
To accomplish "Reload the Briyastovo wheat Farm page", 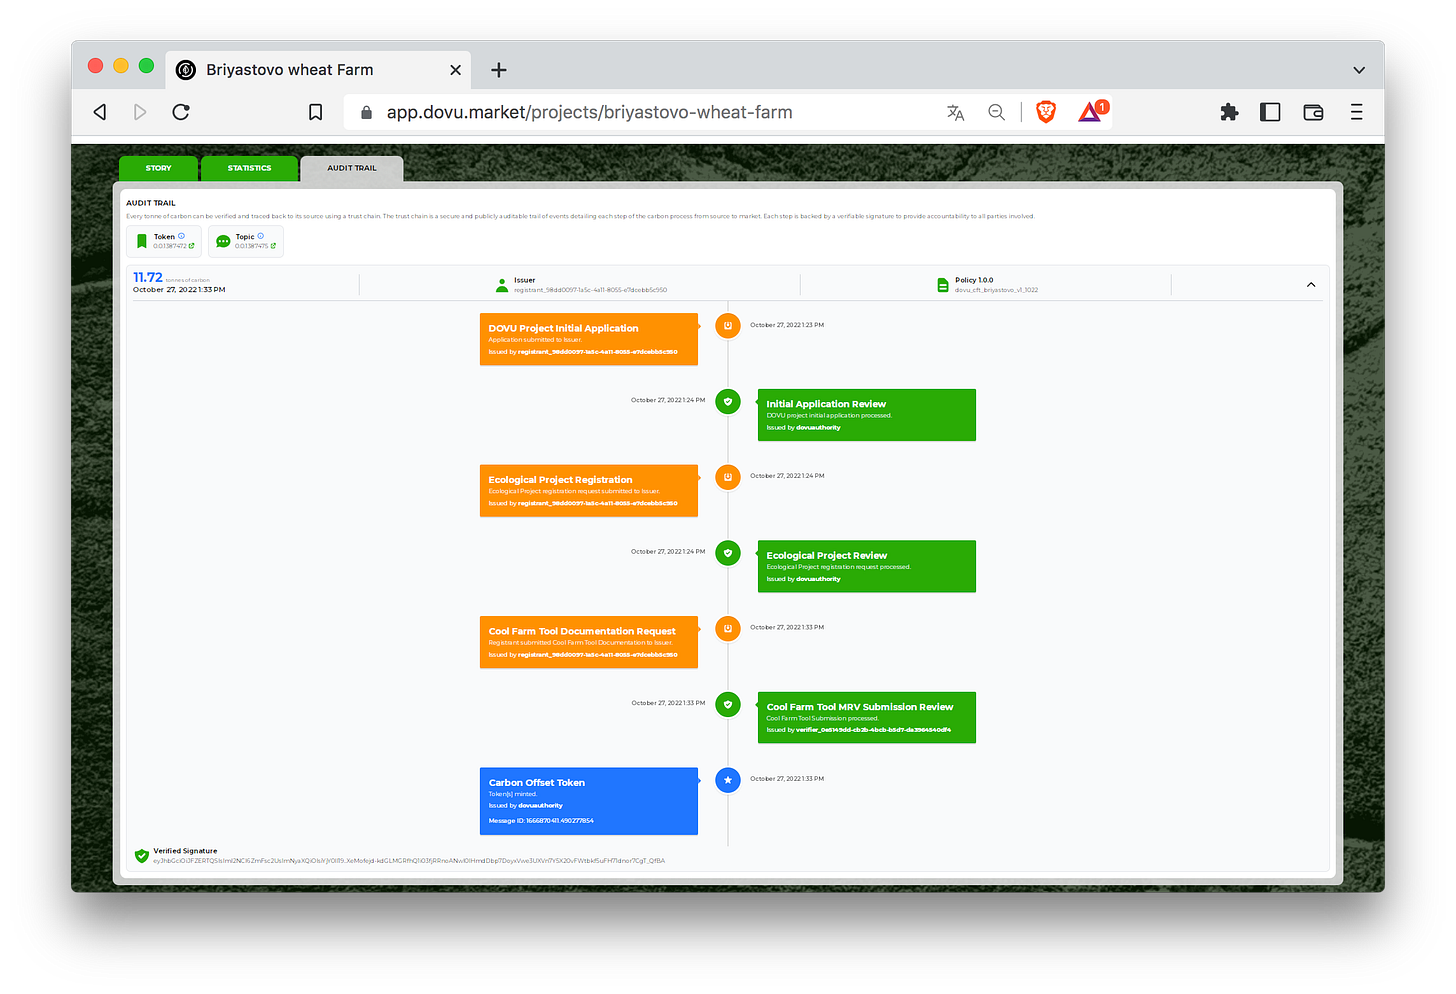I will 181,112.
